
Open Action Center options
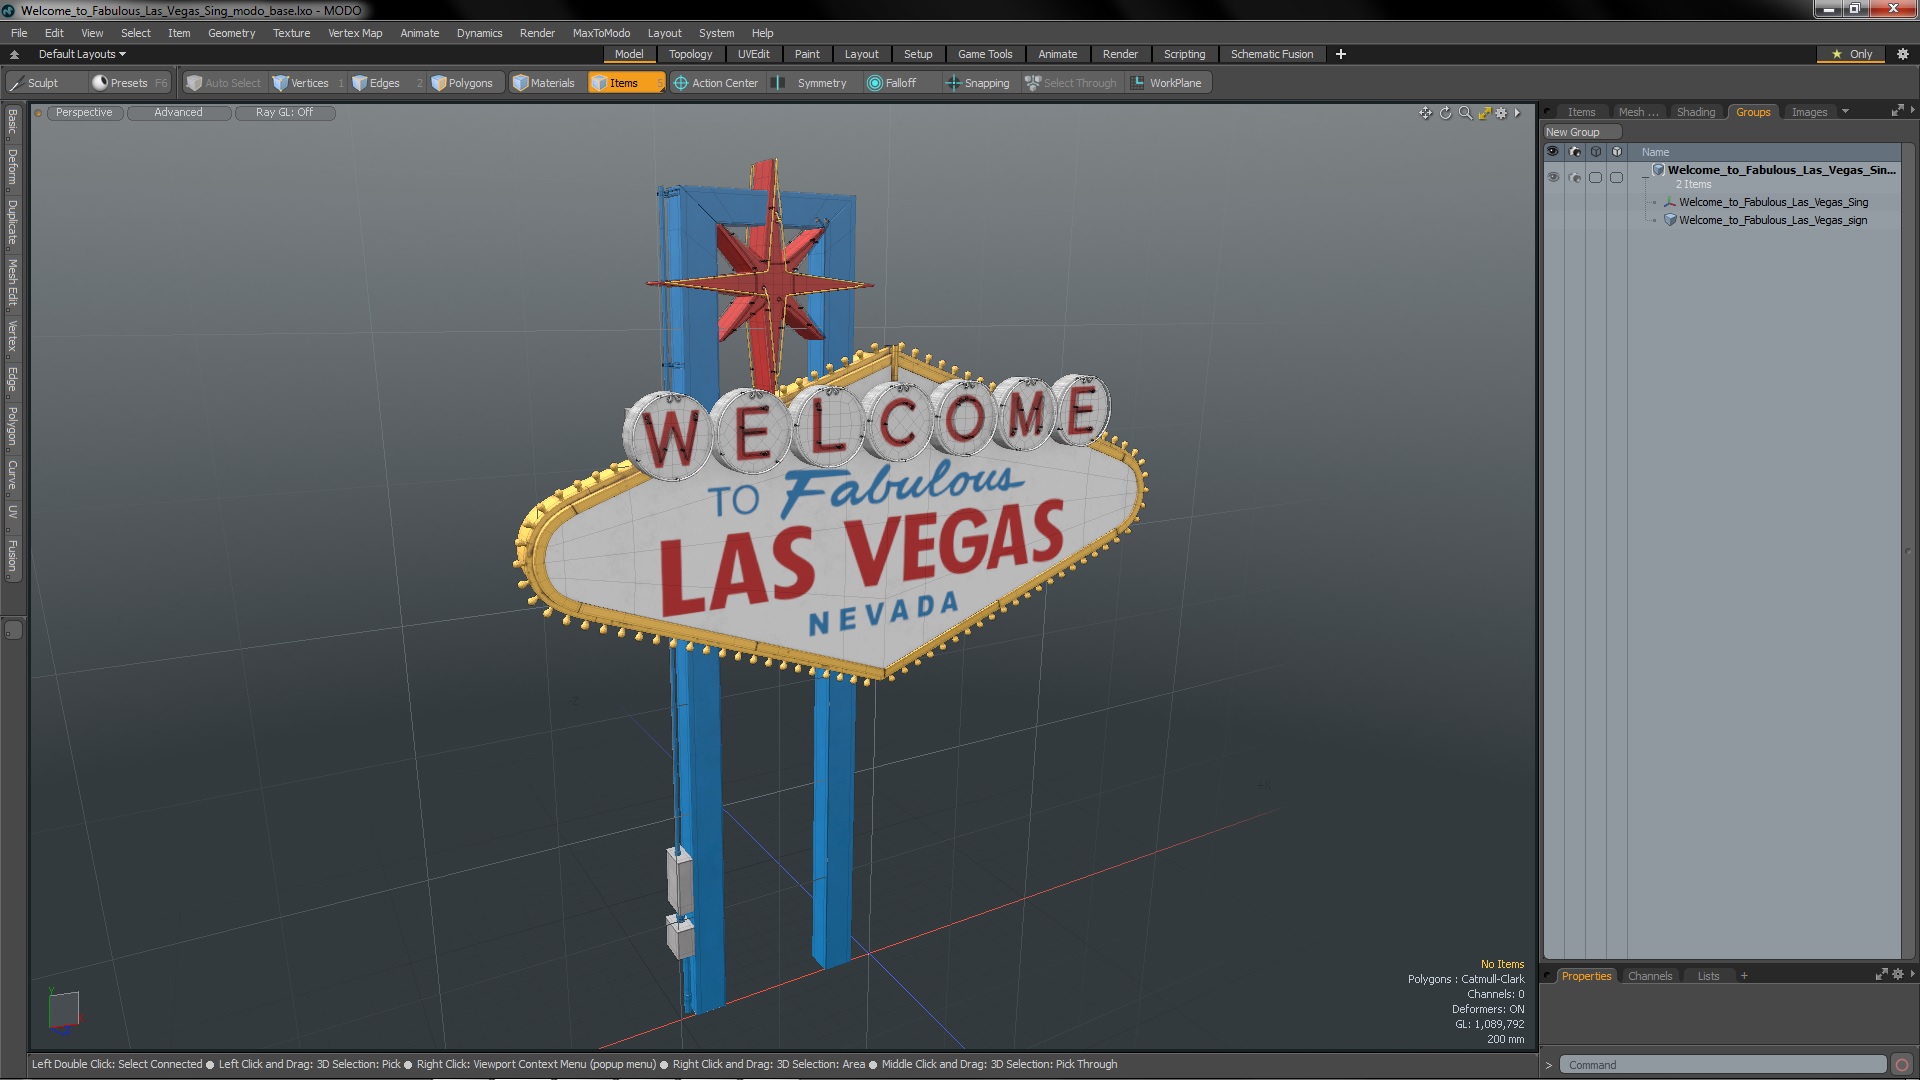click(x=716, y=83)
